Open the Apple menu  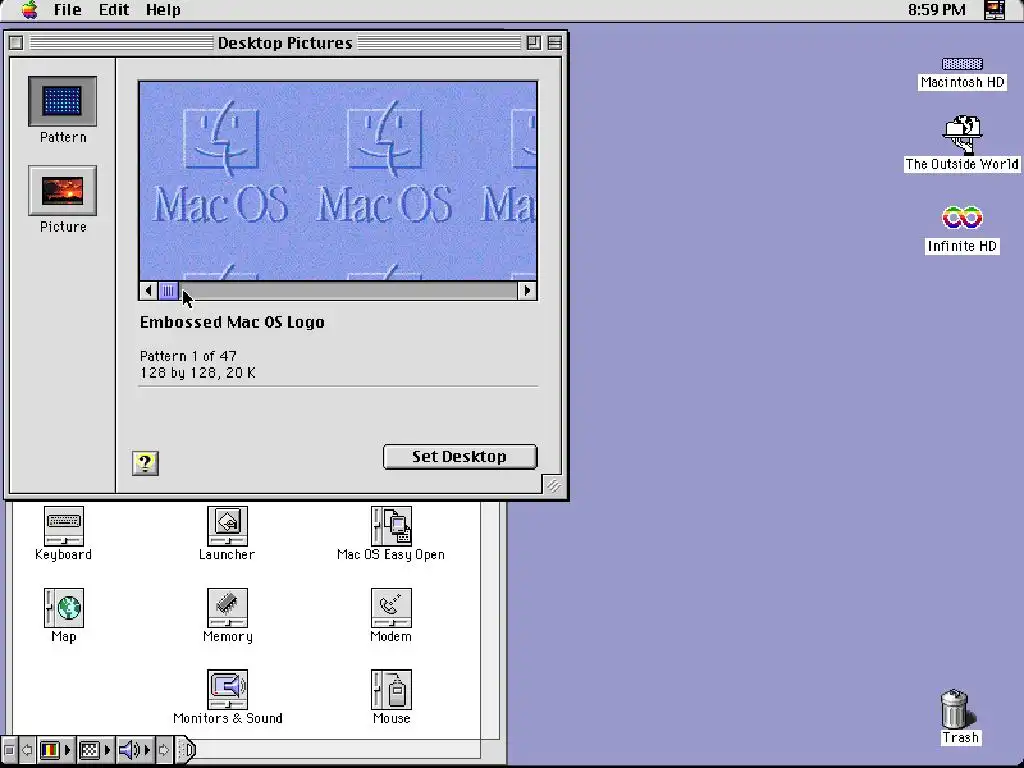coord(29,10)
